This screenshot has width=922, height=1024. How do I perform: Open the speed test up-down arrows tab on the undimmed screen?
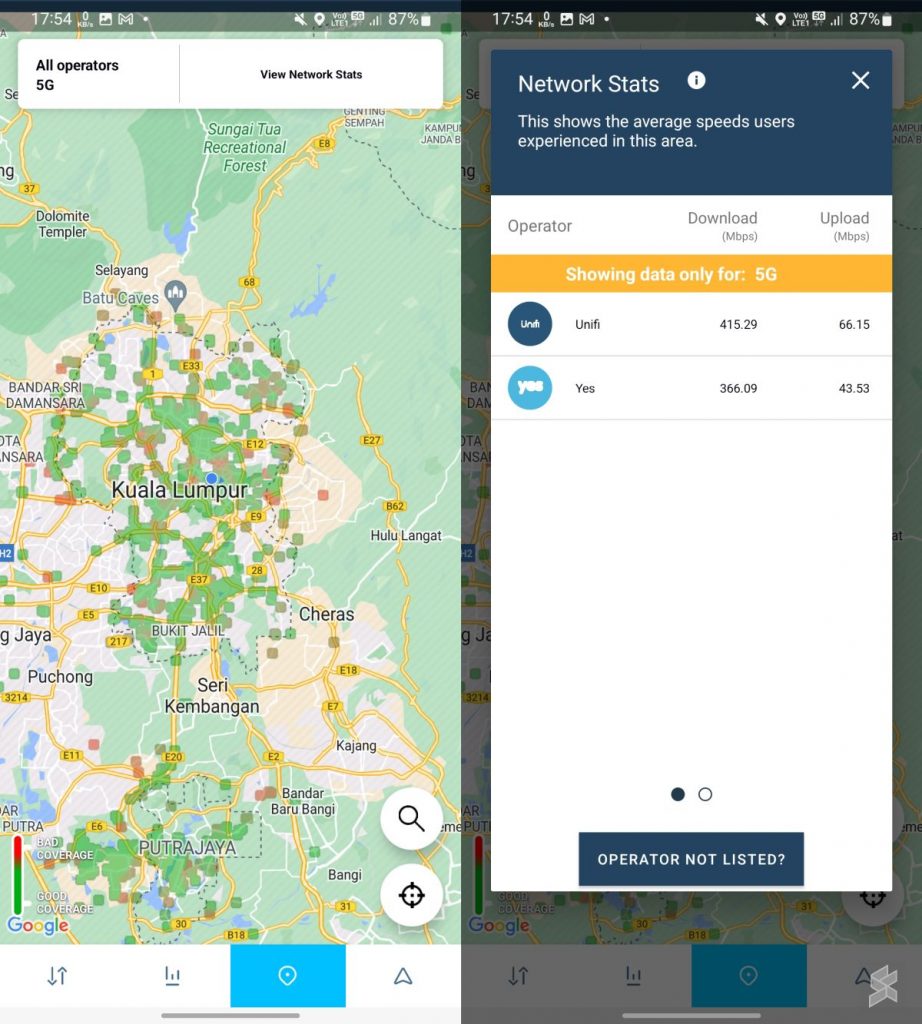tap(57, 976)
